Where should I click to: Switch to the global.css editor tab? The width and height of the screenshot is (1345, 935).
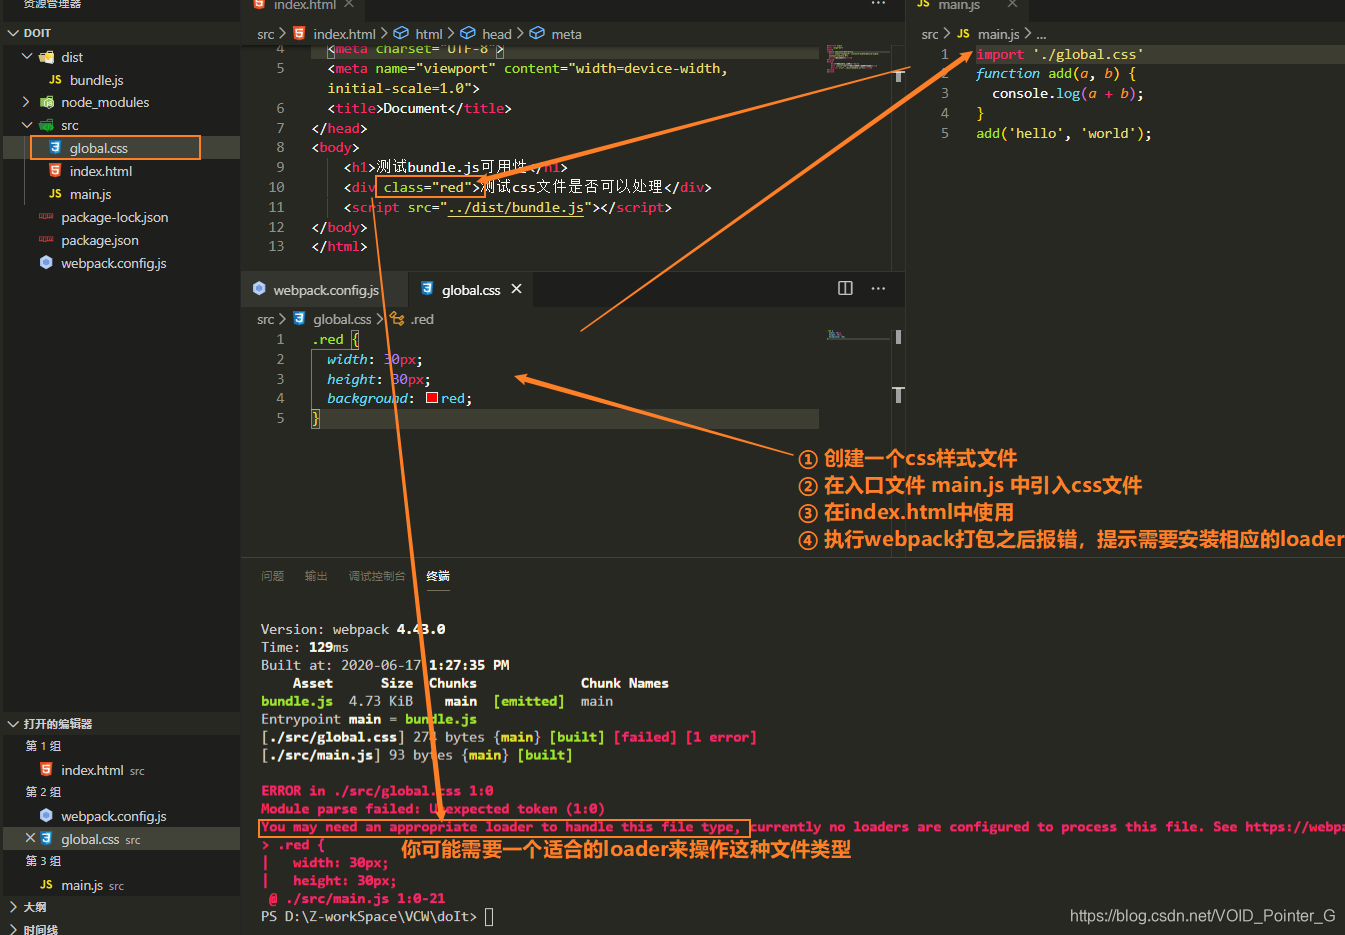[471, 290]
